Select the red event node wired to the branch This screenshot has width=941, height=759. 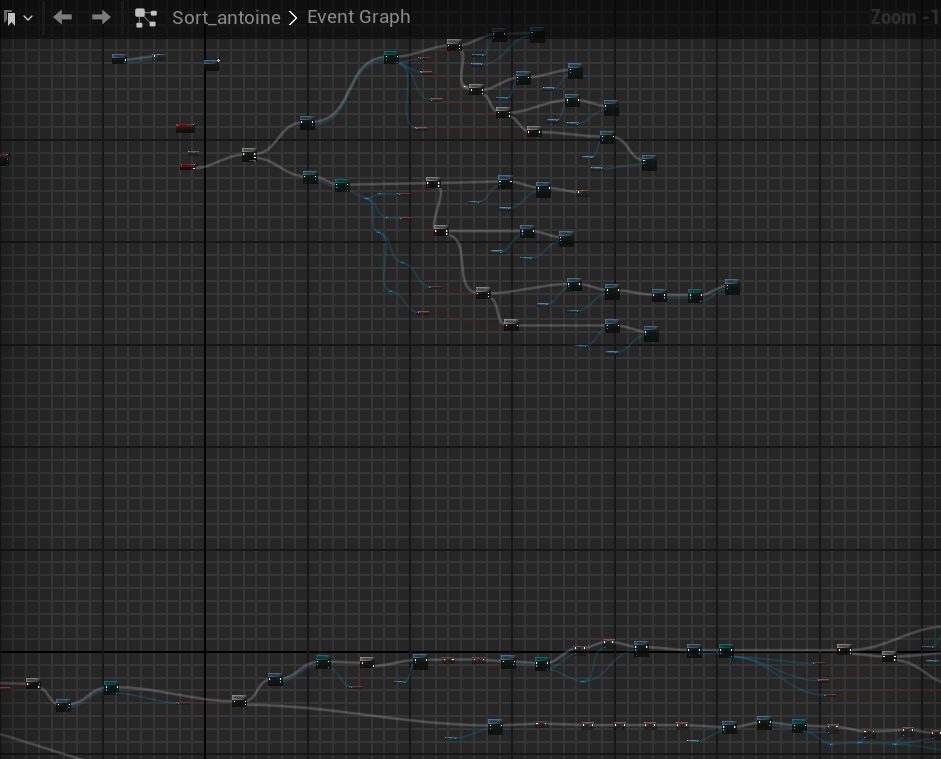(187, 166)
